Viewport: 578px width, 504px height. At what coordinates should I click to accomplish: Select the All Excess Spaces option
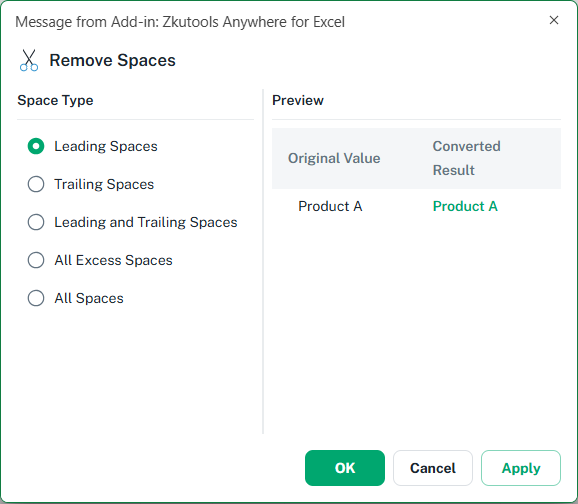36,260
